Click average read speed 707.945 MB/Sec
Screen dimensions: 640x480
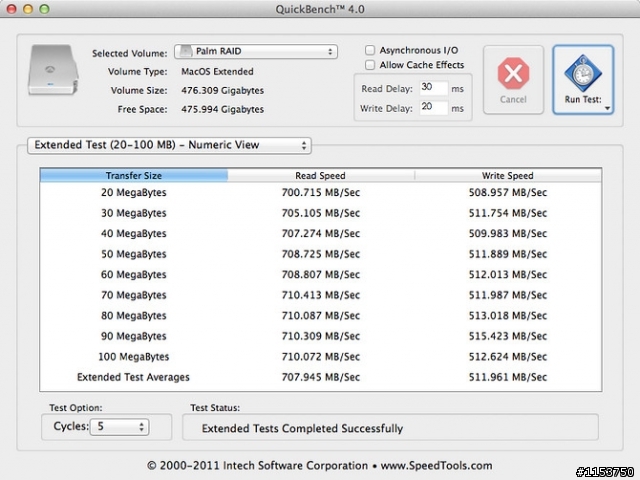tap(321, 377)
